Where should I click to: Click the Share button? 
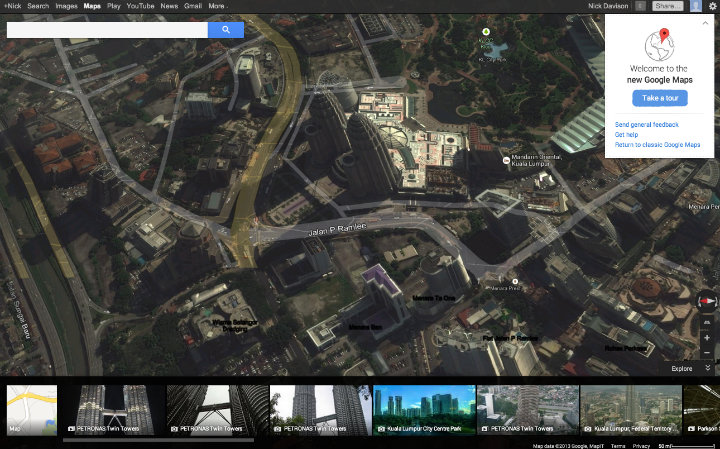click(668, 6)
